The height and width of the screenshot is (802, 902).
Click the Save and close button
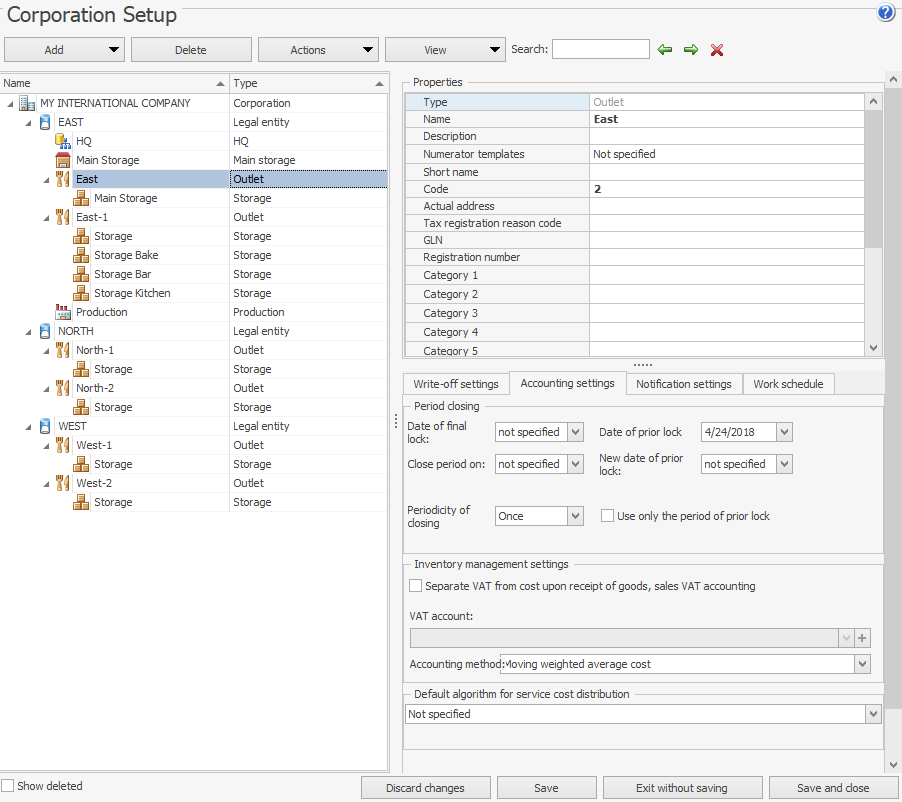point(833,788)
